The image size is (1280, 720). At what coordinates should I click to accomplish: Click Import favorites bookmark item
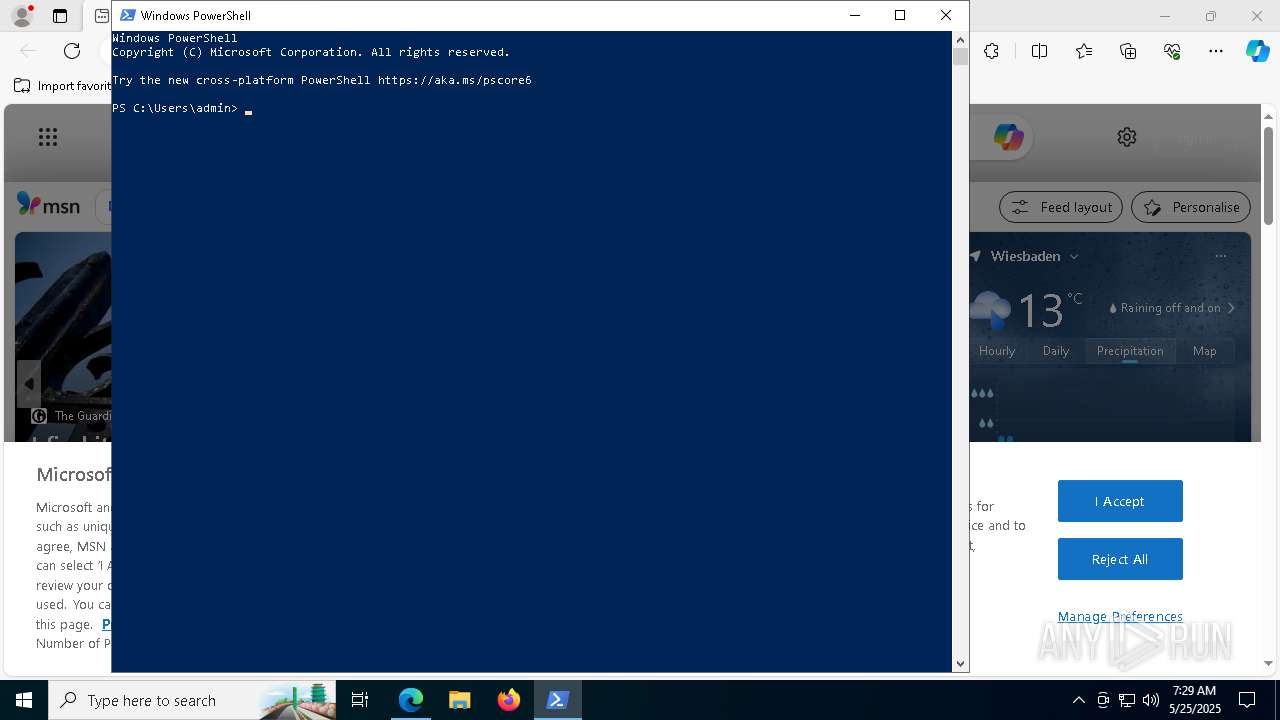click(62, 86)
